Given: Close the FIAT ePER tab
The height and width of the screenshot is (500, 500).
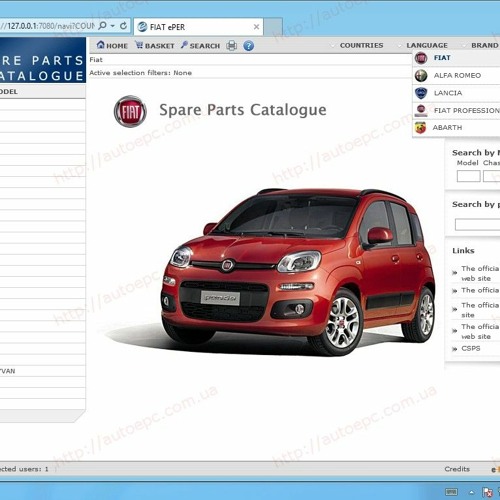Looking at the screenshot, I should (x=256, y=27).
